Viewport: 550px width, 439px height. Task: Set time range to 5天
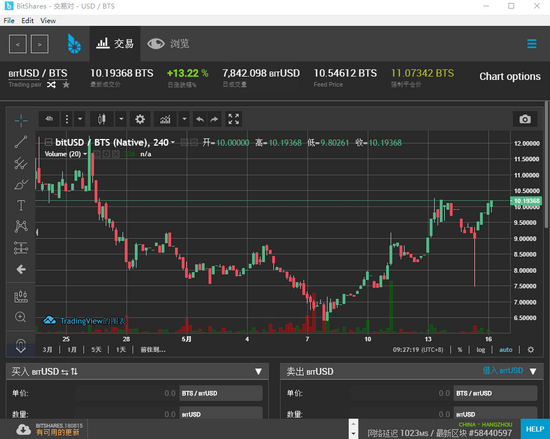[x=96, y=350]
